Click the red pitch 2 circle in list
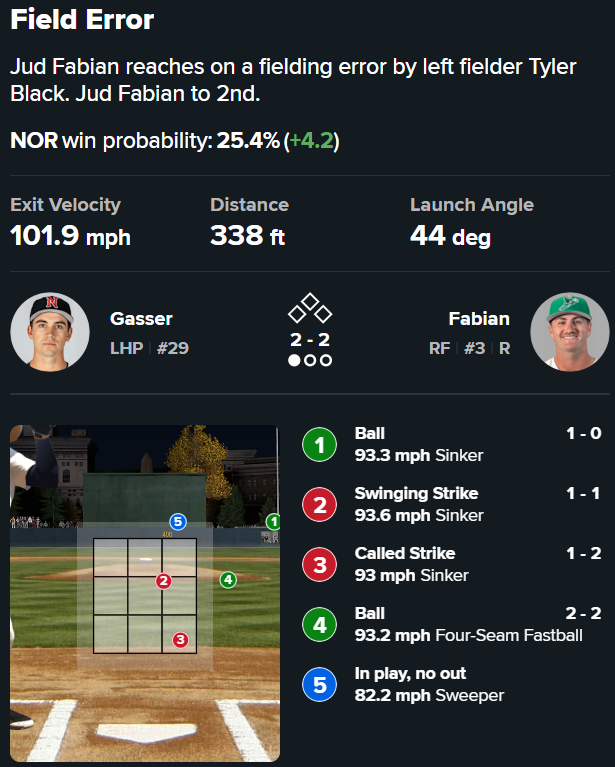The width and height of the screenshot is (615, 767). click(319, 504)
